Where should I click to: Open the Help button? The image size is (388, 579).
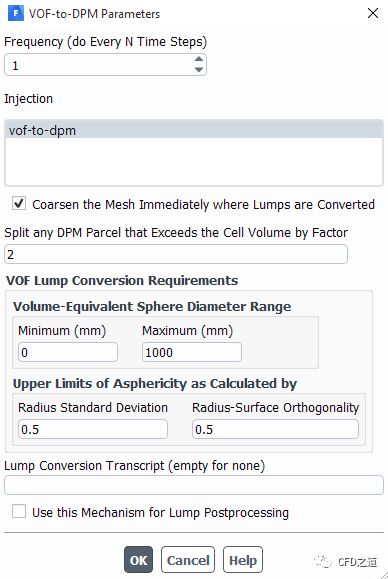pyautogui.click(x=243, y=560)
